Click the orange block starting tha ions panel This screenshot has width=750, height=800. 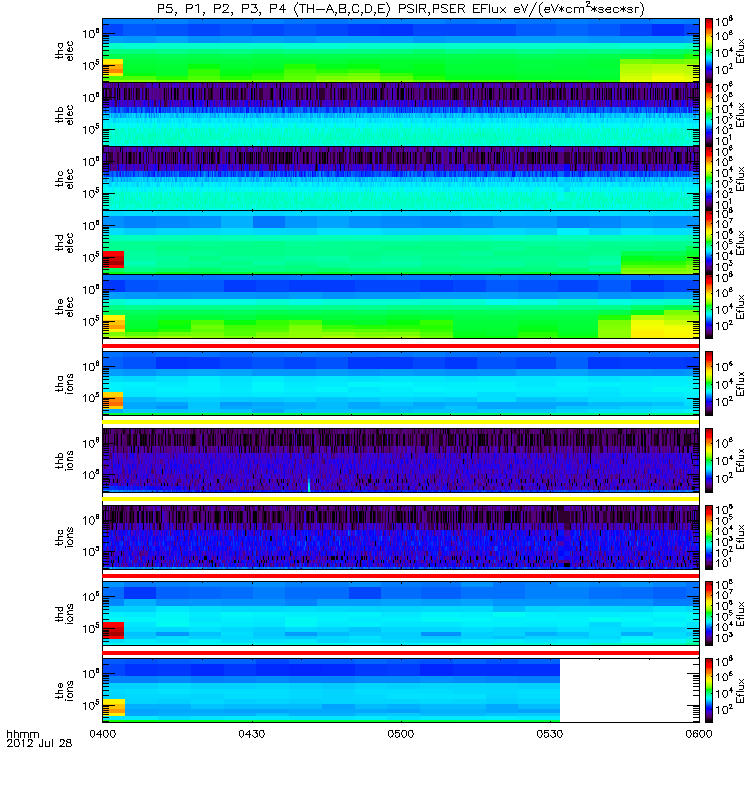113,401
